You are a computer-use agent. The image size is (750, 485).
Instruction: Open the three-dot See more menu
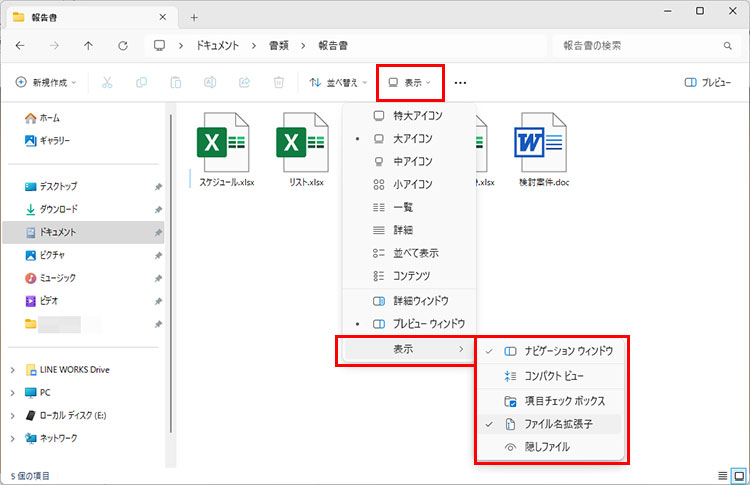tap(460, 83)
